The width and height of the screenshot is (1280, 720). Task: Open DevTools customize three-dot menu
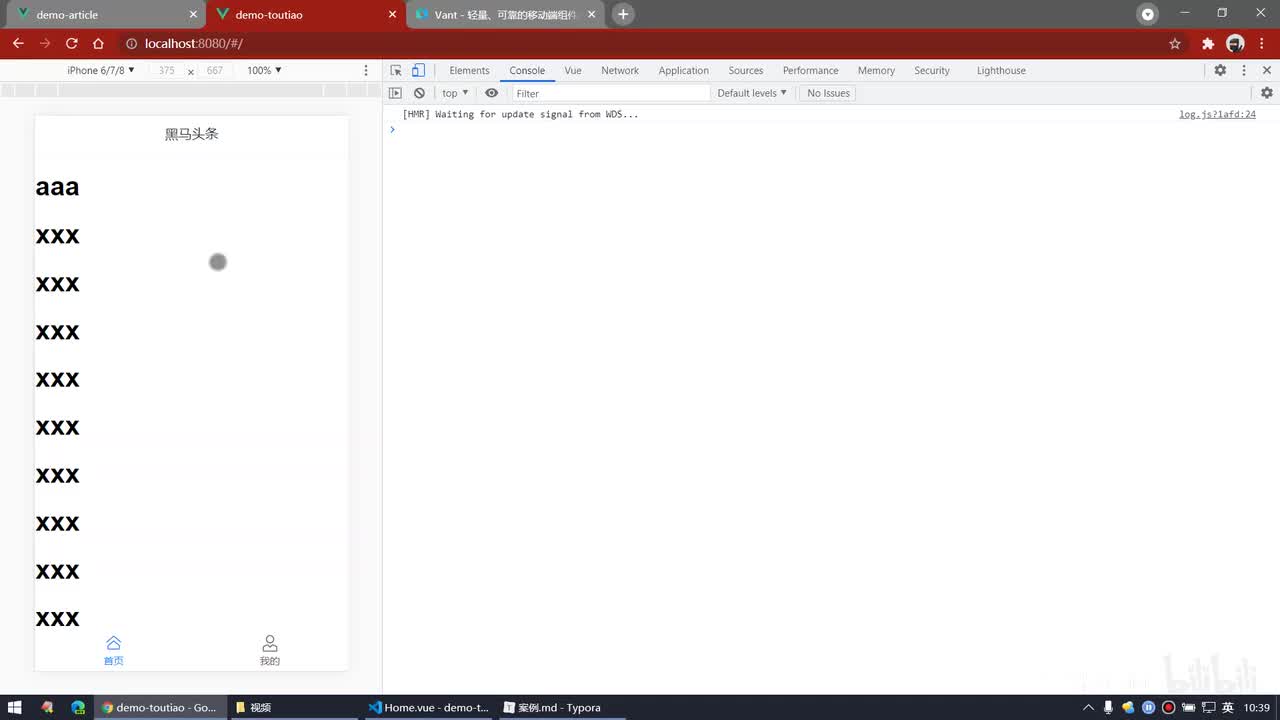1244,70
